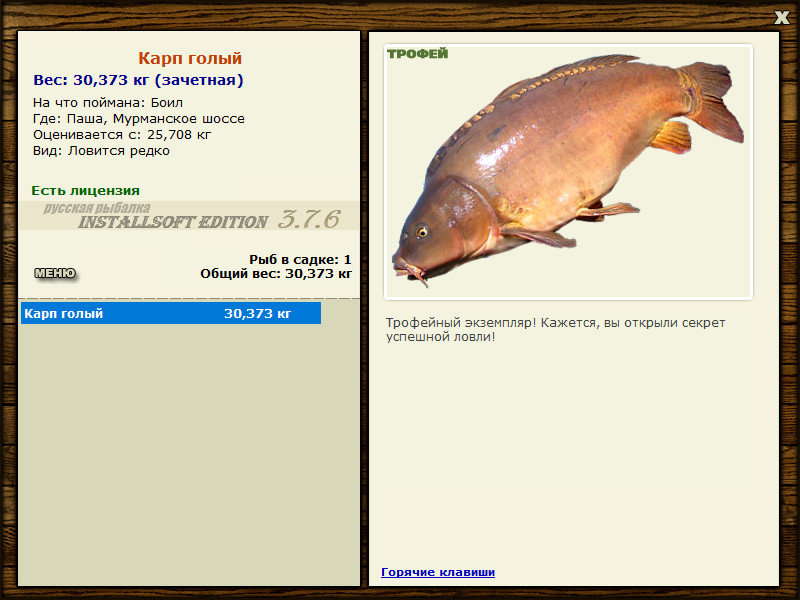Click the 30,373 кг value in list row

pyautogui.click(x=258, y=313)
